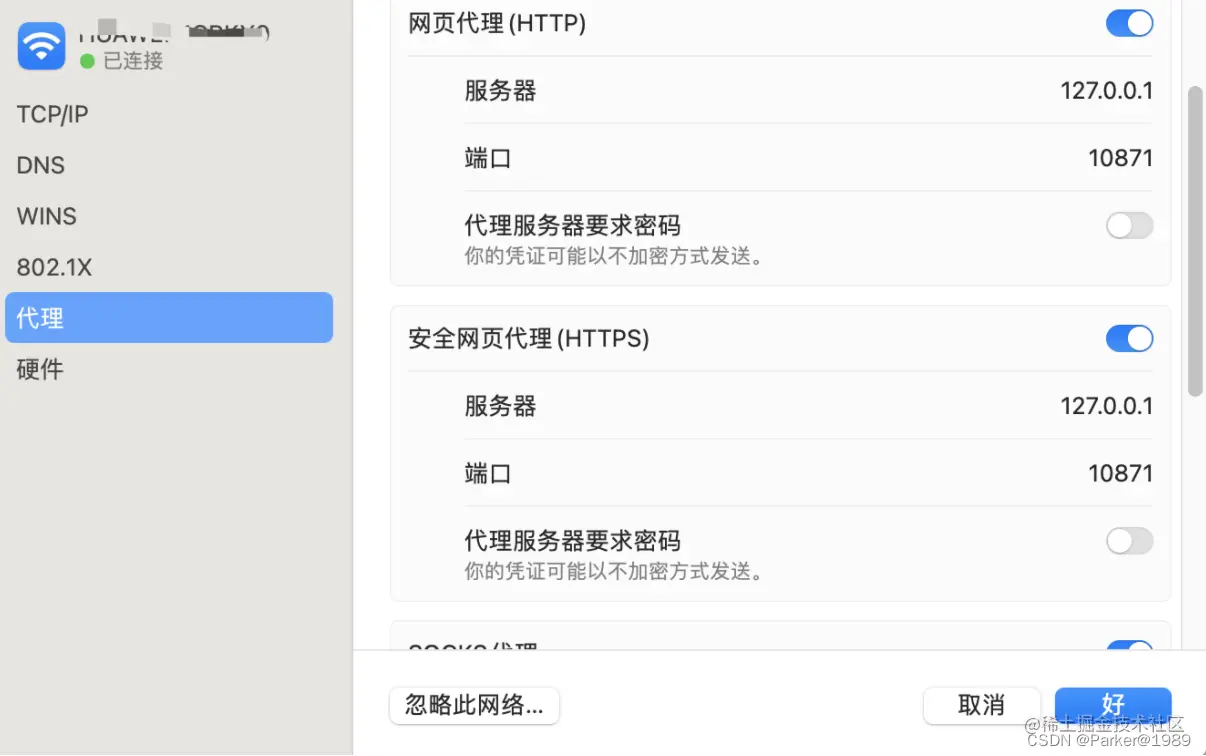1206x756 pixels.
Task: Select the 代理 (Proxies) sidebar item
Action: point(40,317)
